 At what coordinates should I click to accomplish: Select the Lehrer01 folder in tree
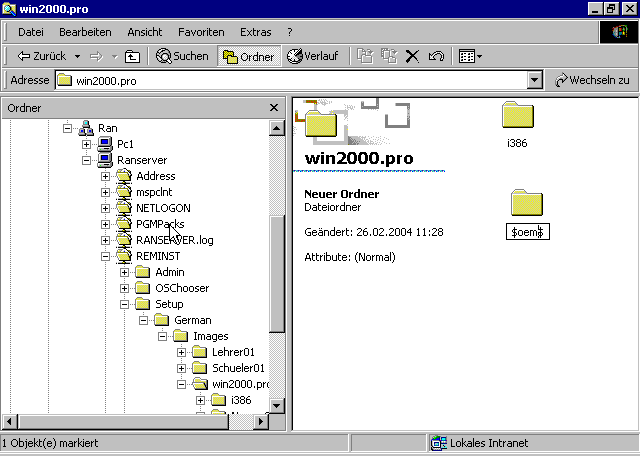tap(233, 352)
